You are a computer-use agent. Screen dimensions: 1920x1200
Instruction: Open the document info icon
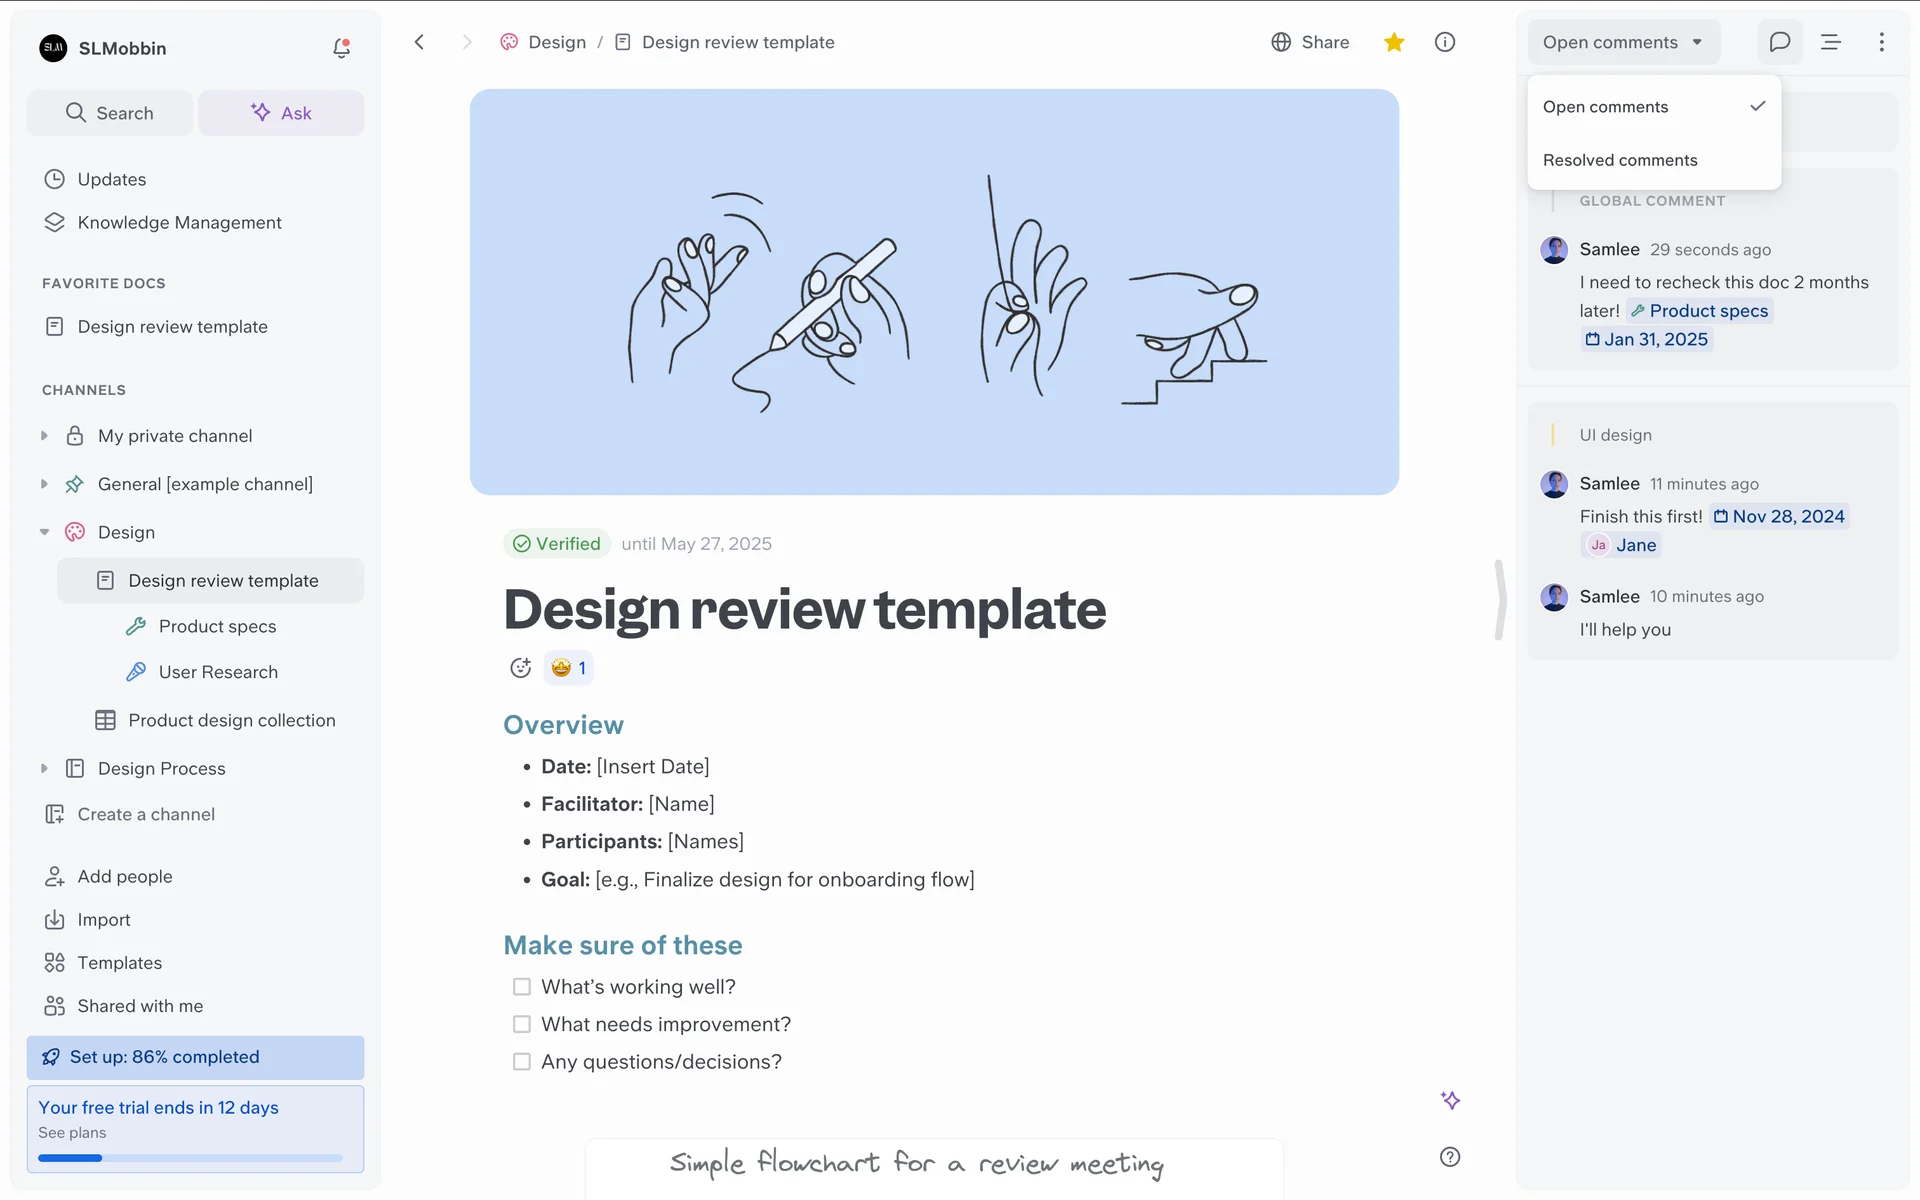tap(1444, 42)
